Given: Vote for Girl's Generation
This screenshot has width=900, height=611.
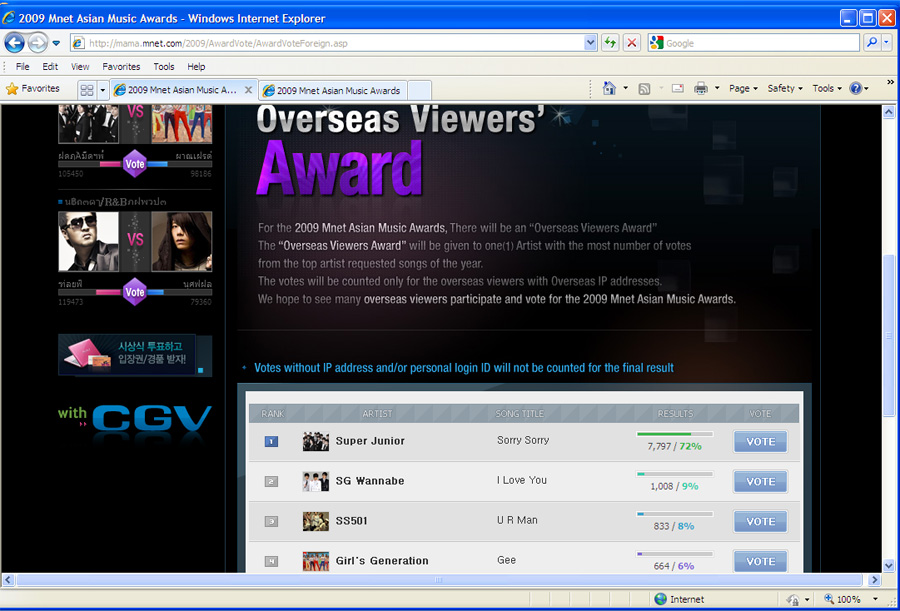Looking at the screenshot, I should (x=761, y=562).
